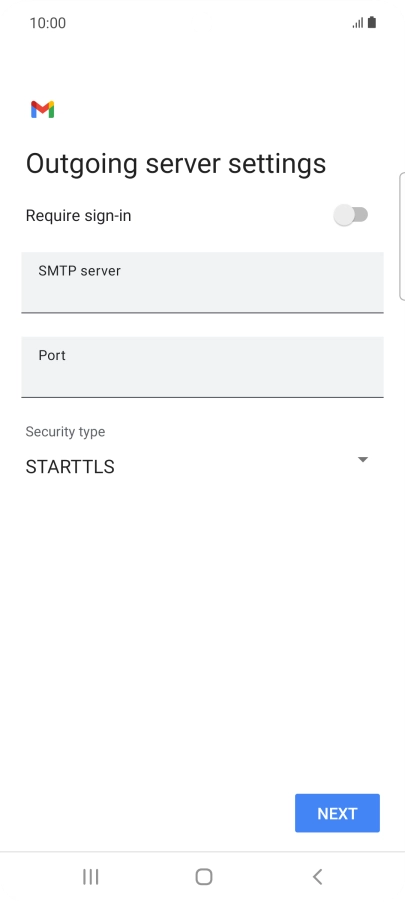Tap the edge panel handle on right side
The width and height of the screenshot is (405, 902).
tap(402, 236)
